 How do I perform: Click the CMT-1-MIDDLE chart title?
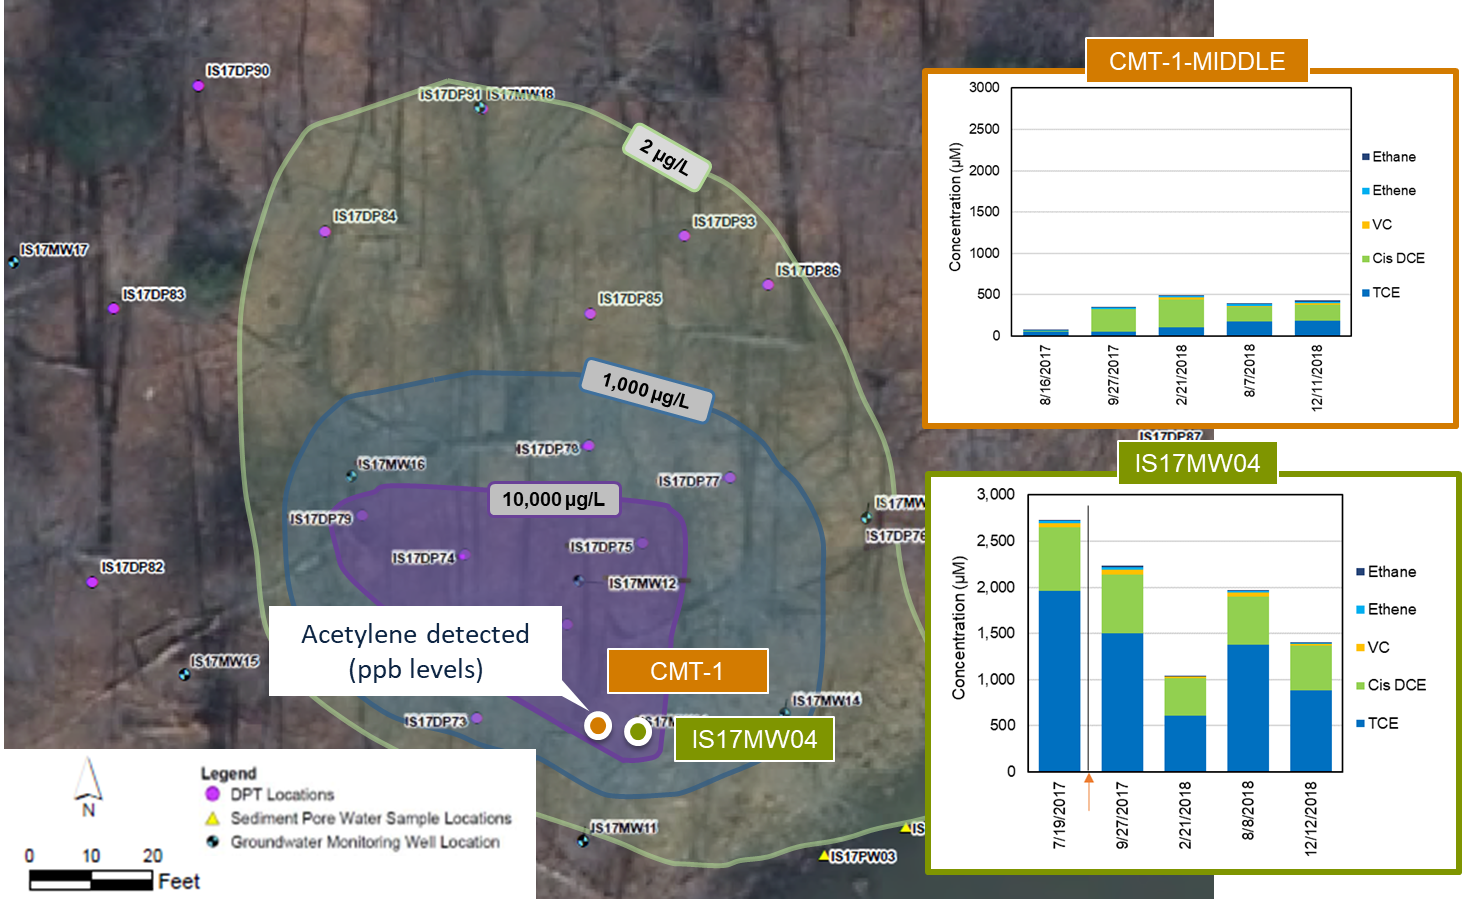1197,61
